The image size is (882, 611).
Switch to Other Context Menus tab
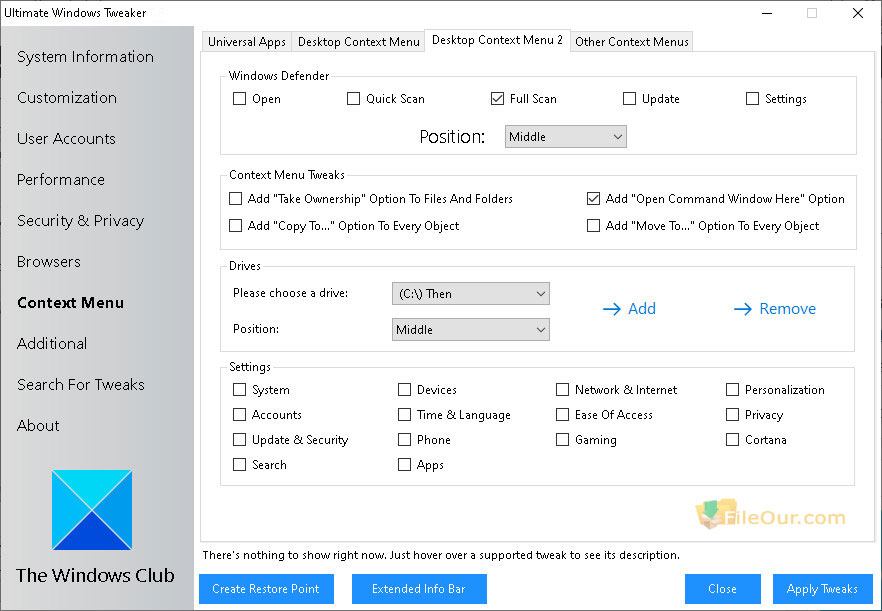coord(632,42)
